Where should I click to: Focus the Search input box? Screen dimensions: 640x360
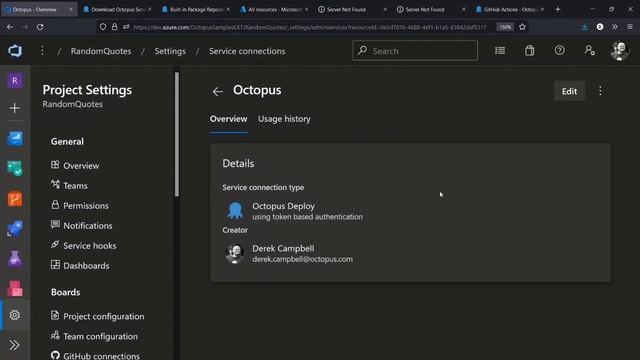point(415,51)
